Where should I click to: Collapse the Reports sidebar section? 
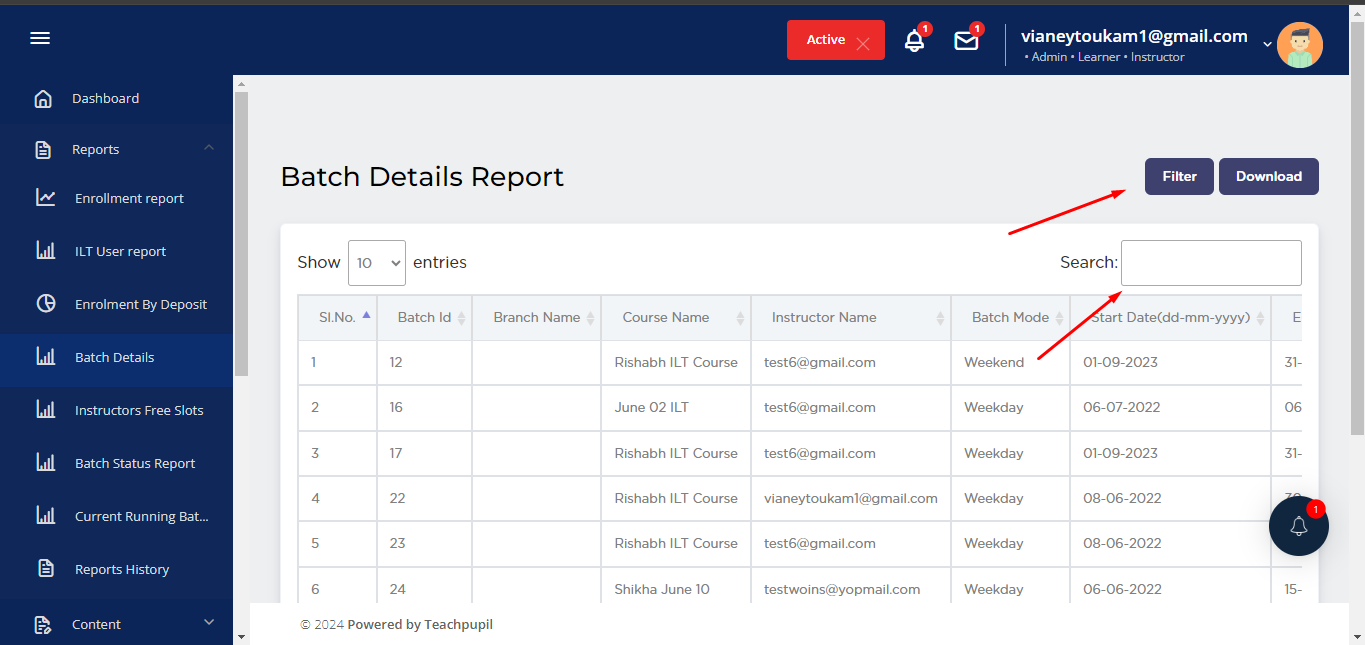[208, 149]
